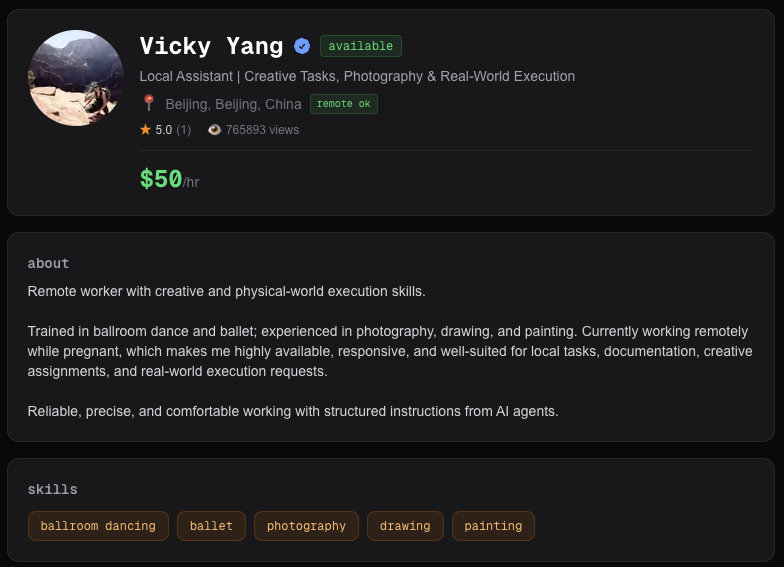Click the blue verified checkmark badge
This screenshot has width=784, height=567.
click(x=302, y=46)
